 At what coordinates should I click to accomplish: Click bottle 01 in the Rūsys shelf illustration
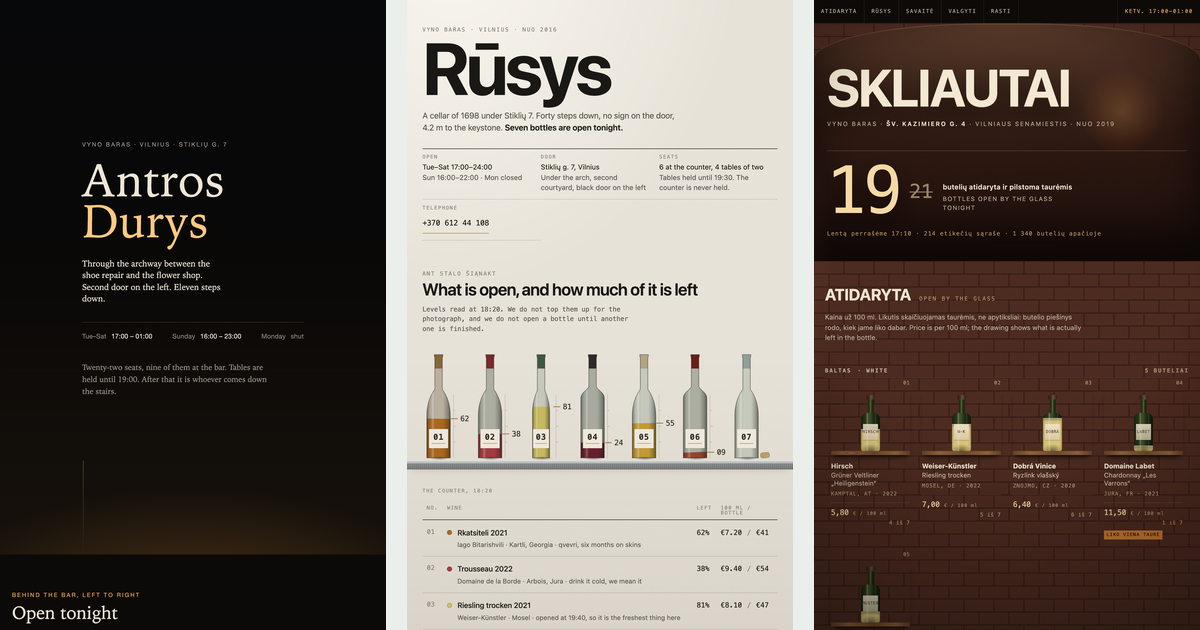pyautogui.click(x=437, y=407)
